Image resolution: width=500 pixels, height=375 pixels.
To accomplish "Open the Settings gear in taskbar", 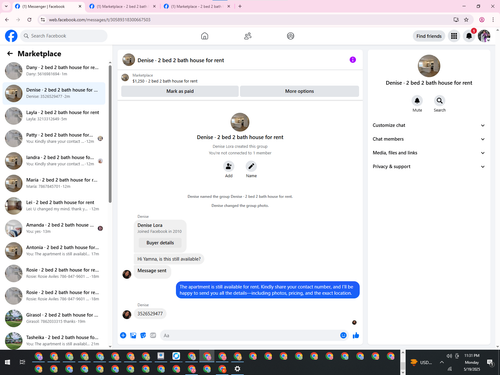I will (237, 369).
